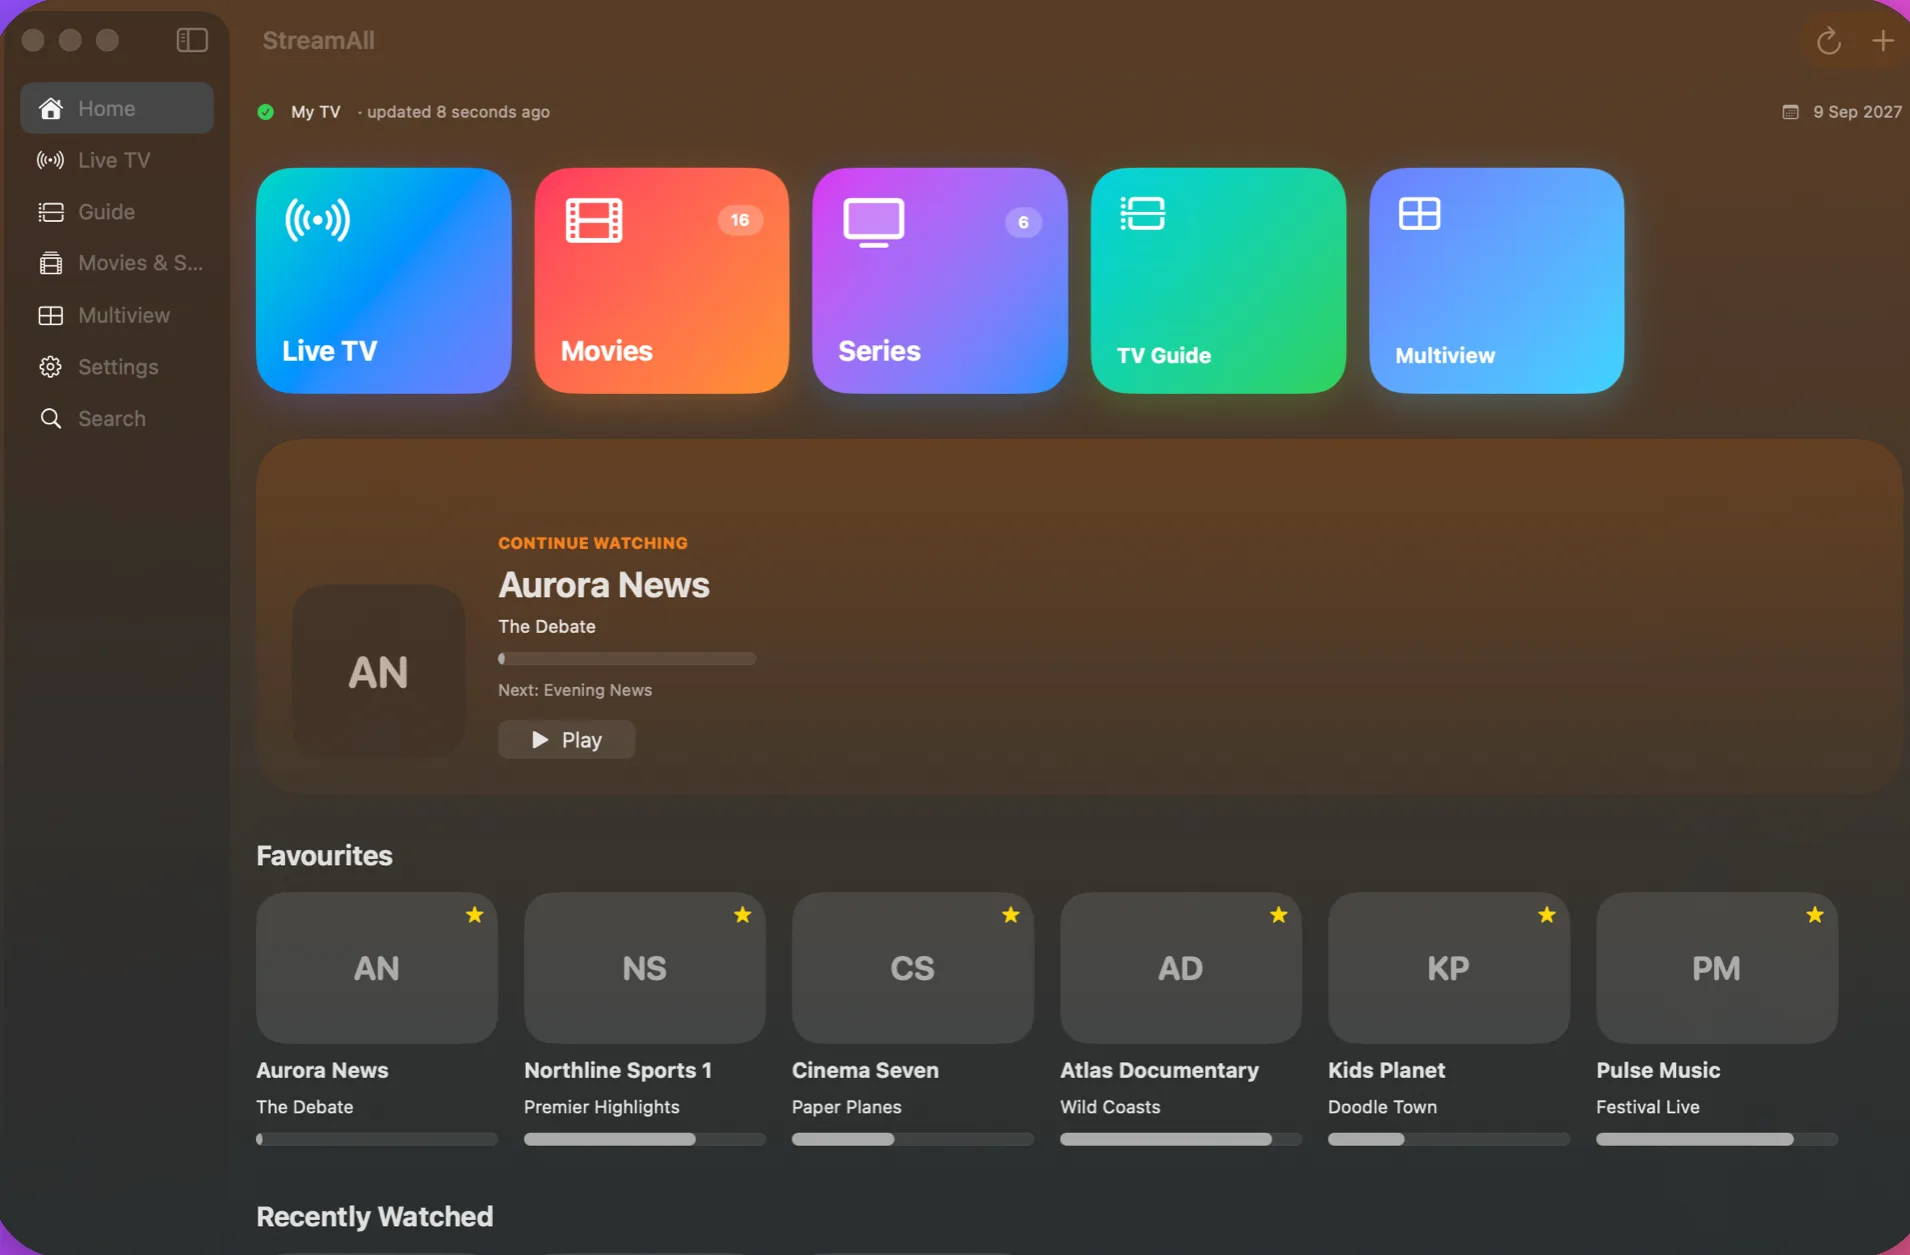Viewport: 1910px width, 1255px height.
Task: Open the Kids Planet KP thumbnail
Action: click(x=1449, y=968)
